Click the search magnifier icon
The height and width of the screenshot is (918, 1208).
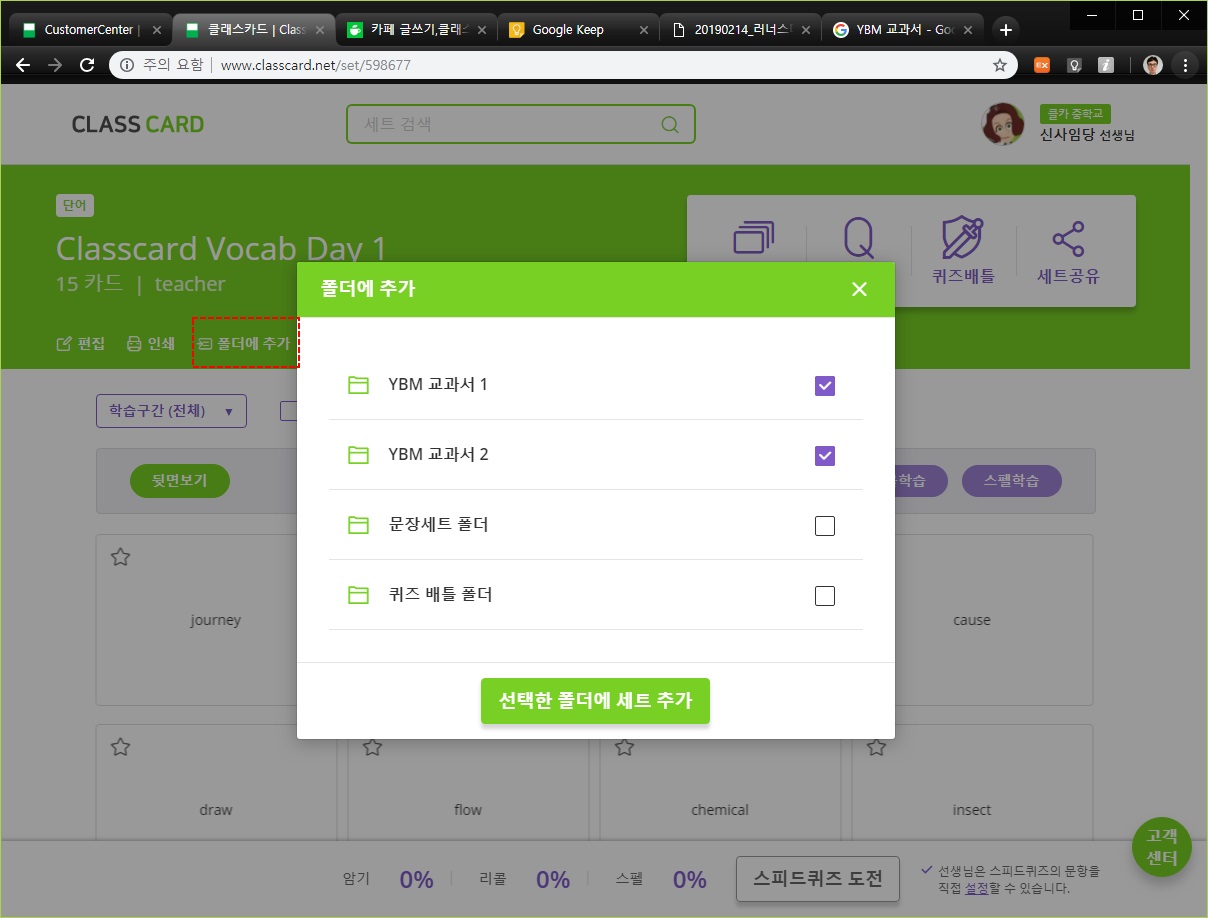pyautogui.click(x=670, y=125)
